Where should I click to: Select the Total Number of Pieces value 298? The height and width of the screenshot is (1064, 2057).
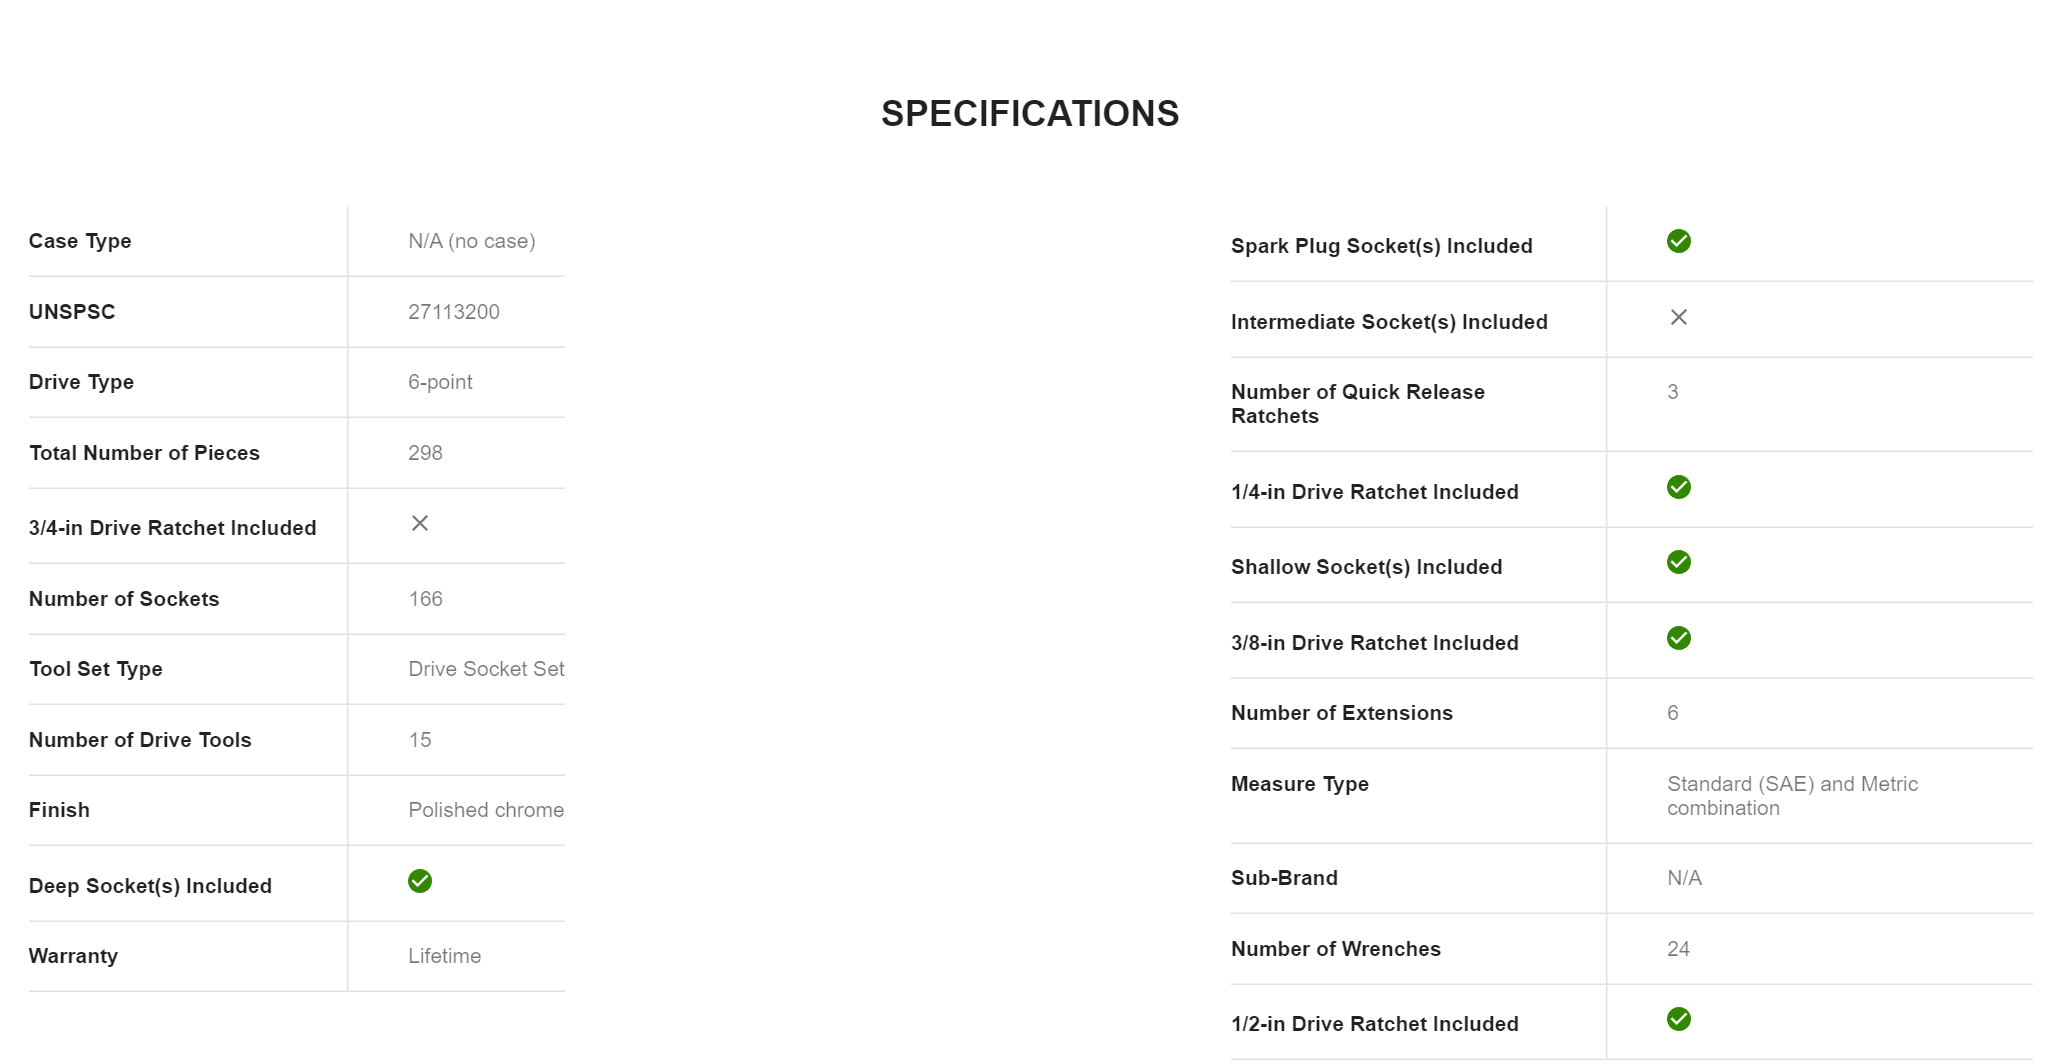425,453
